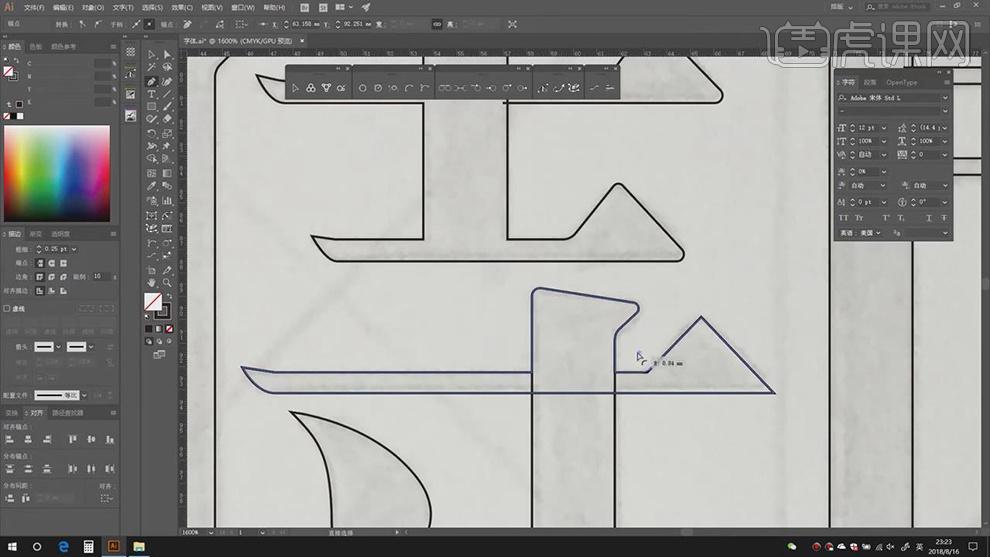Image resolution: width=990 pixels, height=557 pixels.
Task: Open the font size 12 pt dropdown
Action: [883, 128]
